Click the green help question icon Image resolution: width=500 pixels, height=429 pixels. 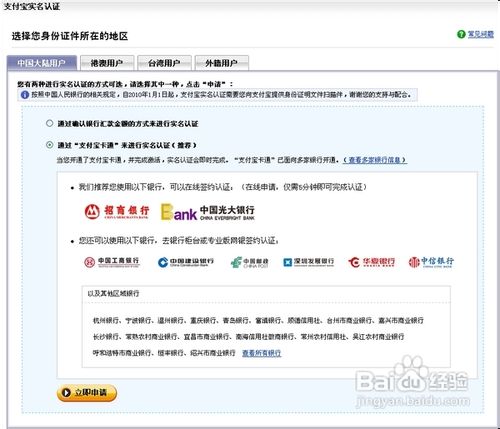(x=461, y=34)
